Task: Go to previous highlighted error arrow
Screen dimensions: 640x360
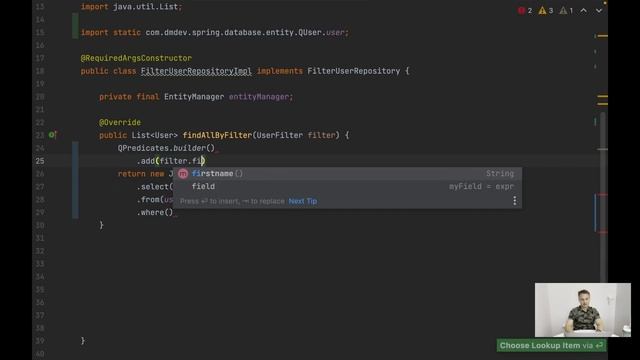Action: tap(584, 11)
